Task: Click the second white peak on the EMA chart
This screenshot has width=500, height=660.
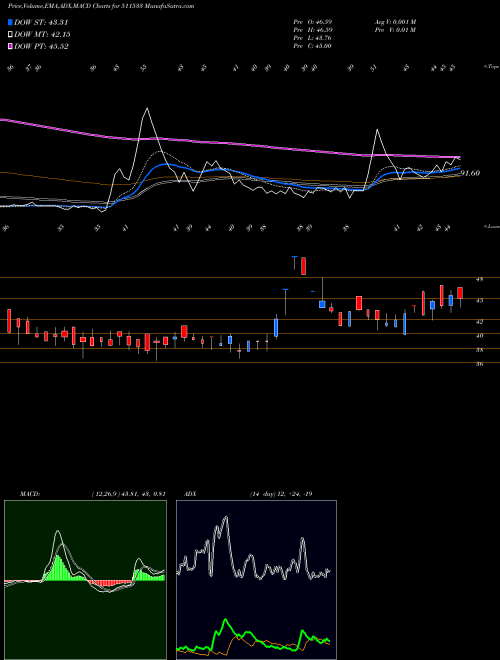Action: pyautogui.click(x=377, y=130)
